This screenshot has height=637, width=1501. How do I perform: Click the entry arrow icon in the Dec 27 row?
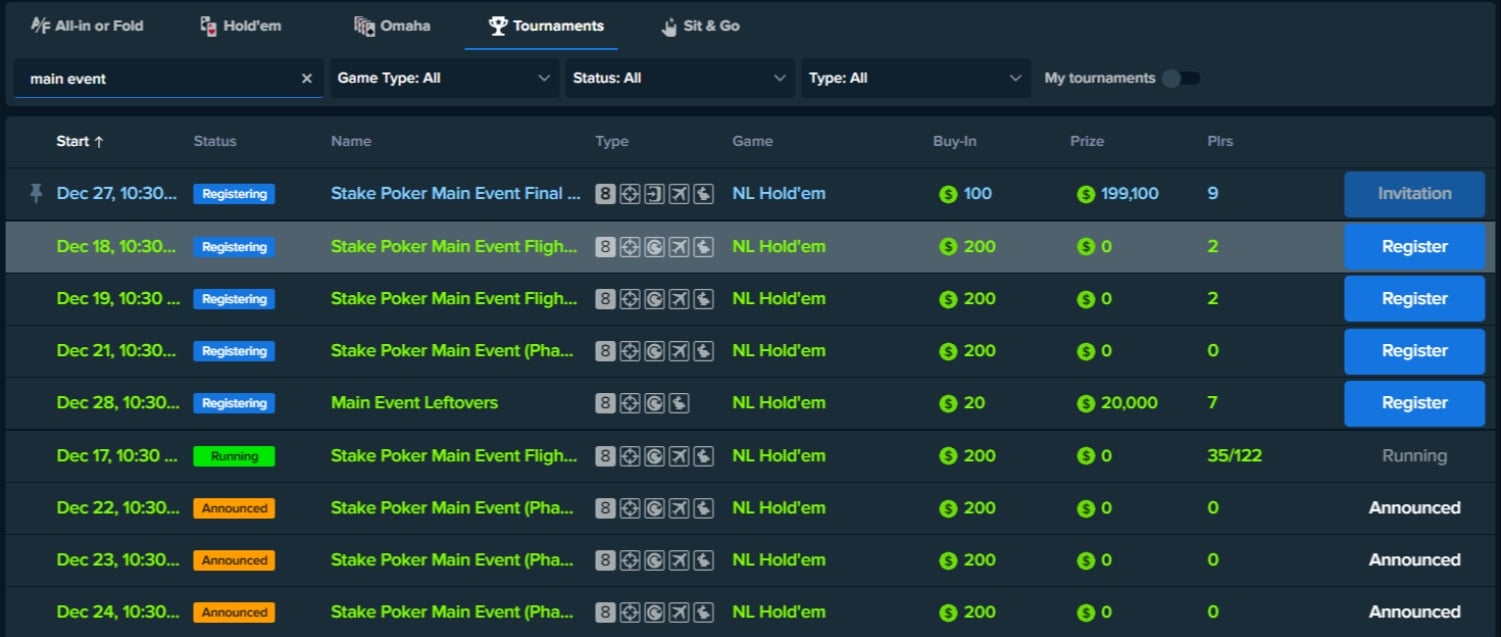(654, 194)
